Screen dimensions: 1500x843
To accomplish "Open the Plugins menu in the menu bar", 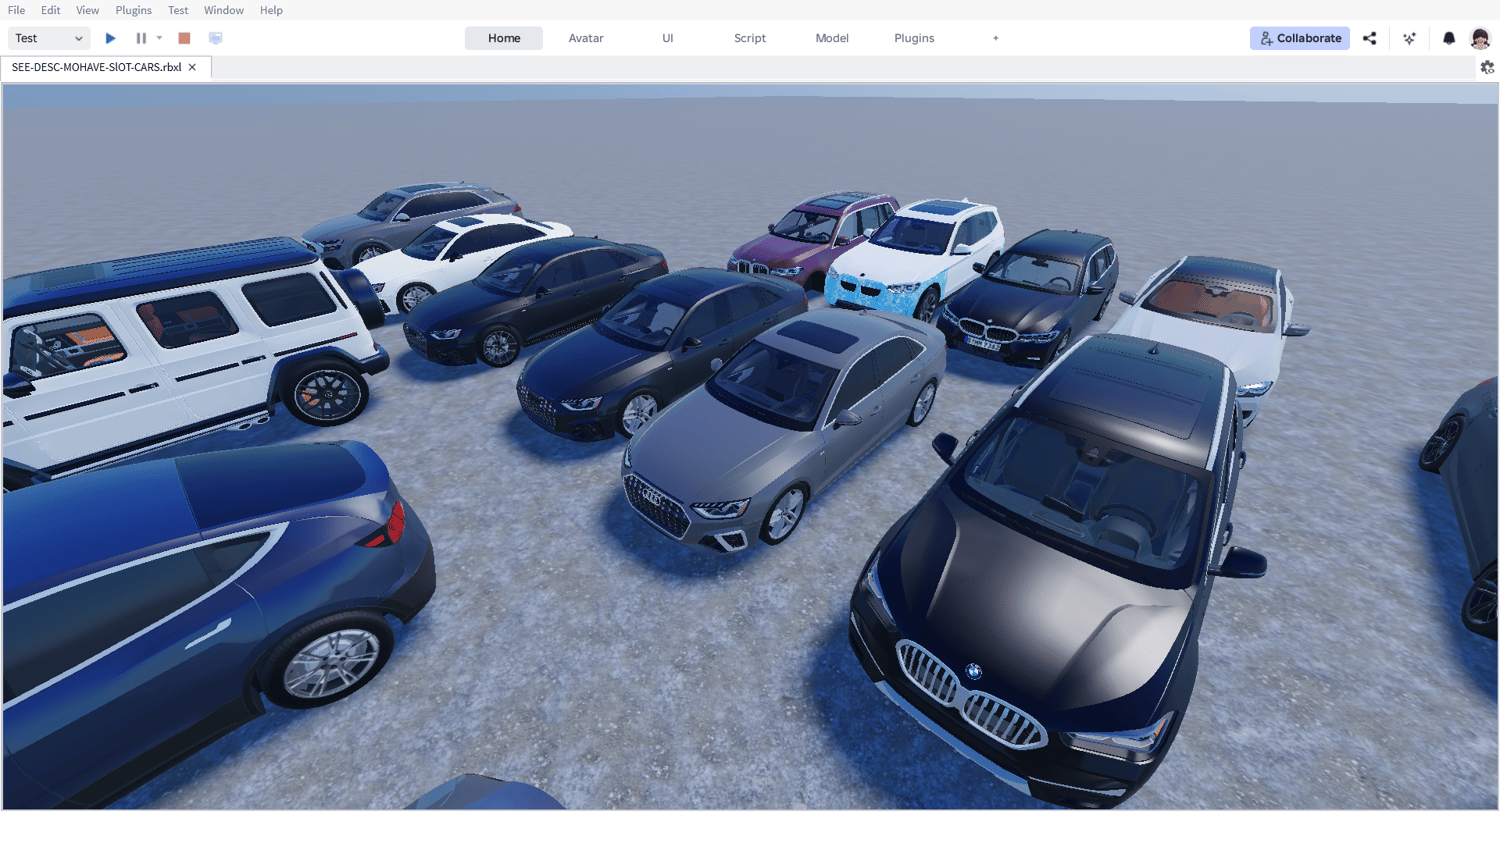I will click(x=134, y=10).
